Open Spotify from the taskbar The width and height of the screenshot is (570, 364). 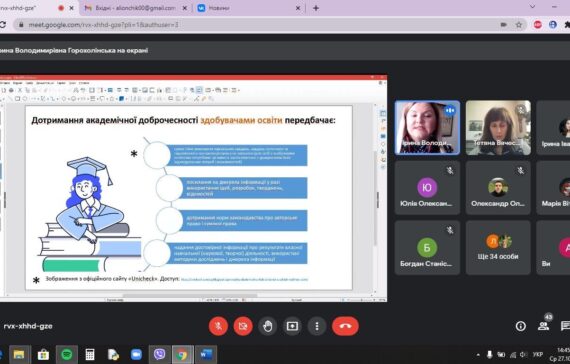67,354
